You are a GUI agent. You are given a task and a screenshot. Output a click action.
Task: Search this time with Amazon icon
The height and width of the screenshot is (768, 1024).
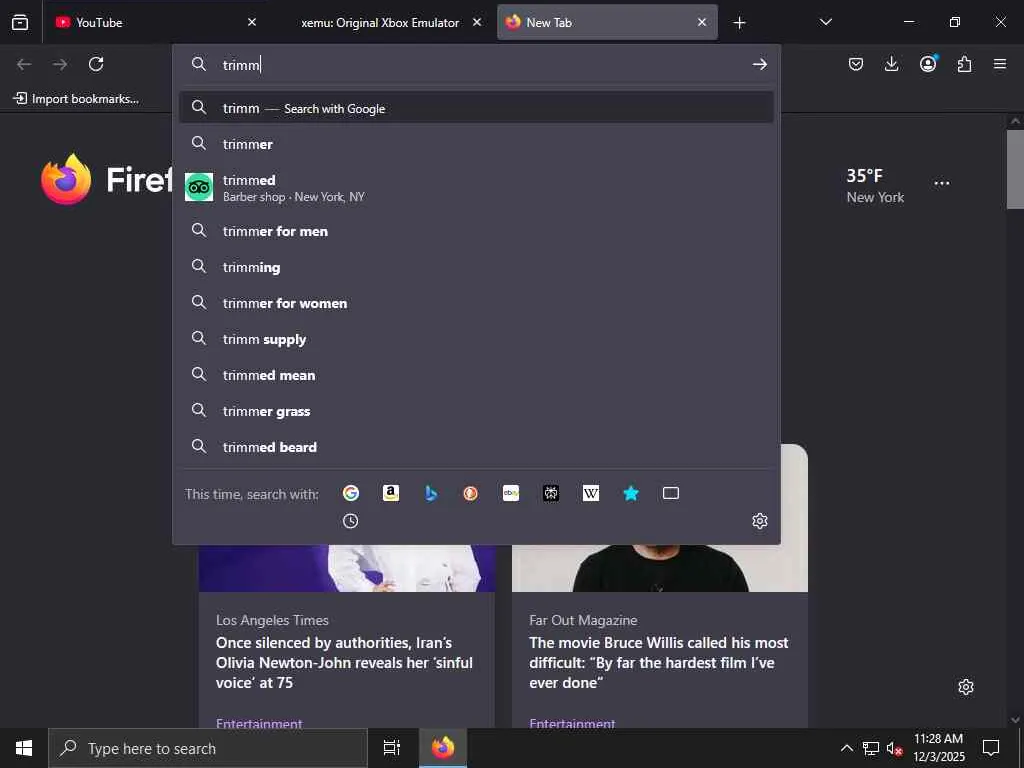(x=391, y=493)
